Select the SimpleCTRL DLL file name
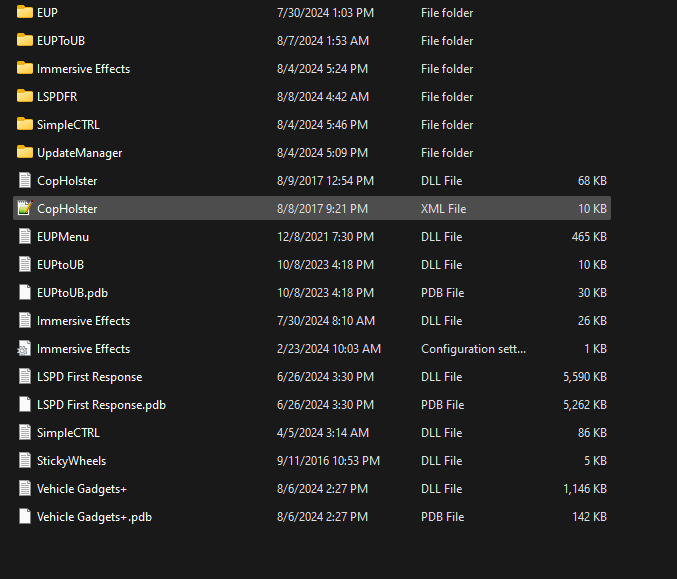677x579 pixels. pyautogui.click(x=68, y=433)
